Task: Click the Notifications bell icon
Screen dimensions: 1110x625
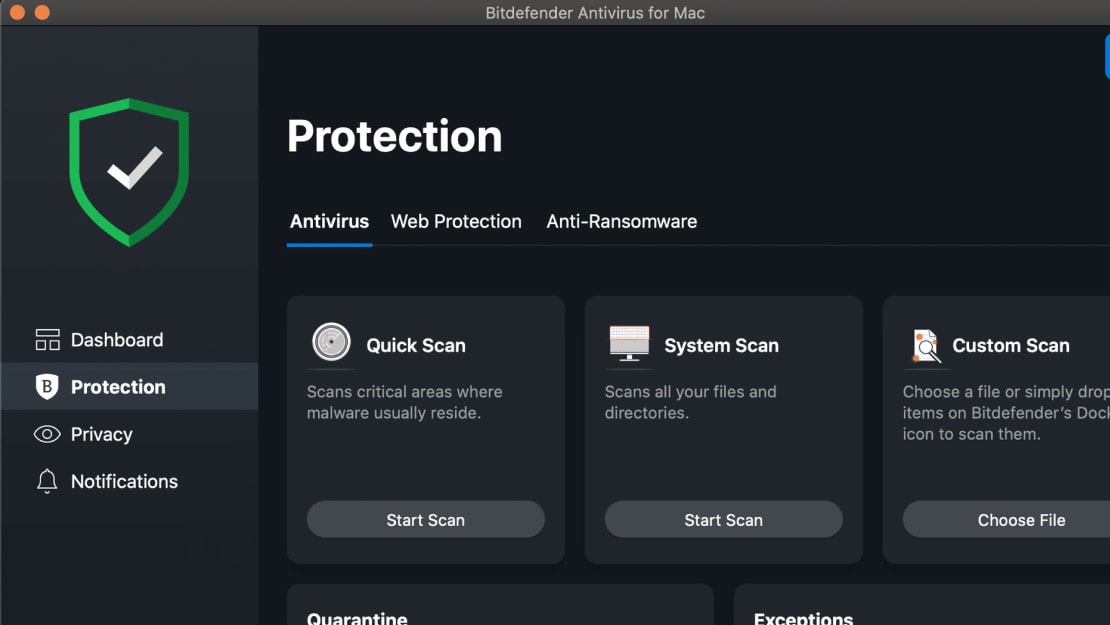Action: [x=47, y=481]
